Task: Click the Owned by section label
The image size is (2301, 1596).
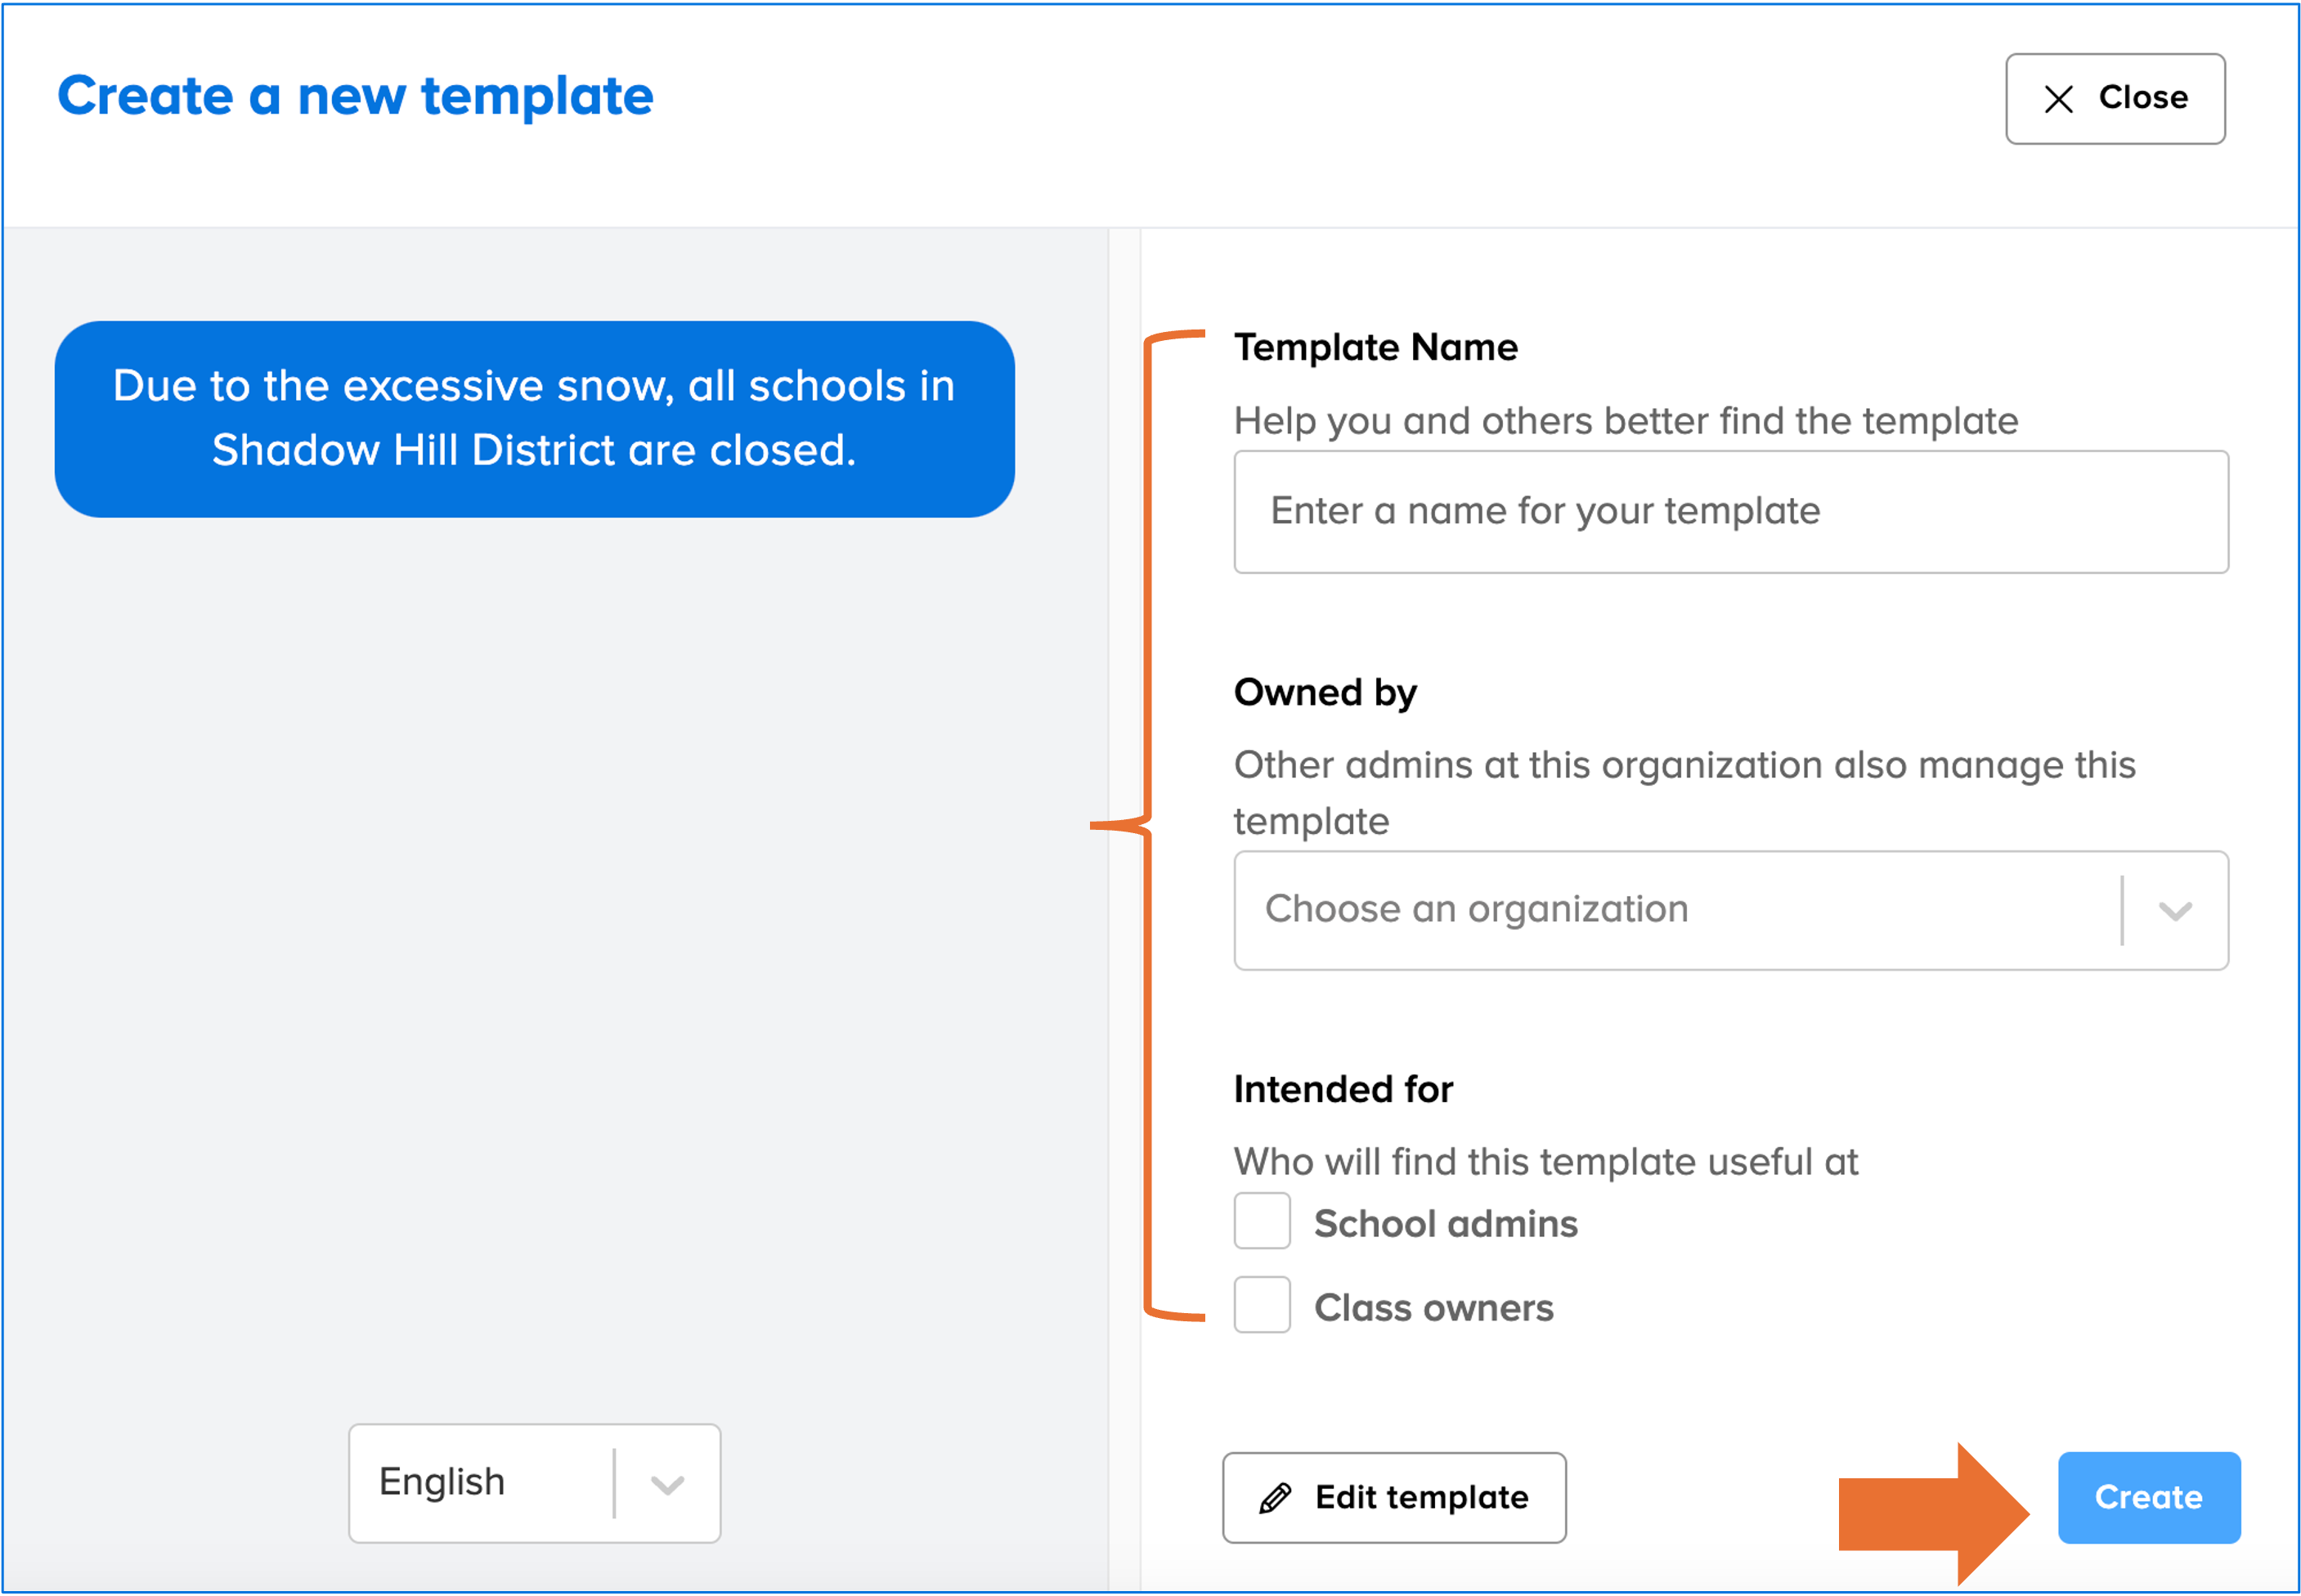Action: [x=1324, y=692]
